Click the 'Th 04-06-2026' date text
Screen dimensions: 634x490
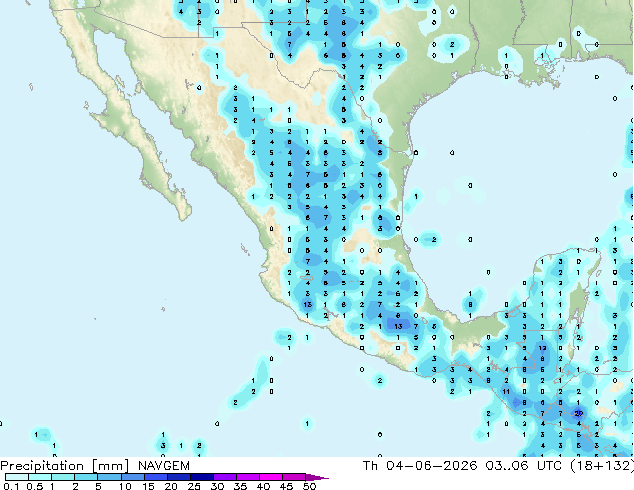pos(420,465)
